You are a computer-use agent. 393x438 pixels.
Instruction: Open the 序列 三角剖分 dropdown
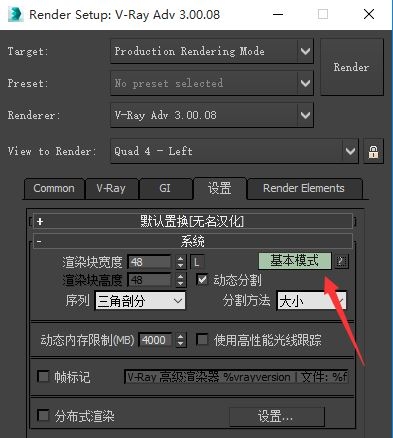pos(140,301)
